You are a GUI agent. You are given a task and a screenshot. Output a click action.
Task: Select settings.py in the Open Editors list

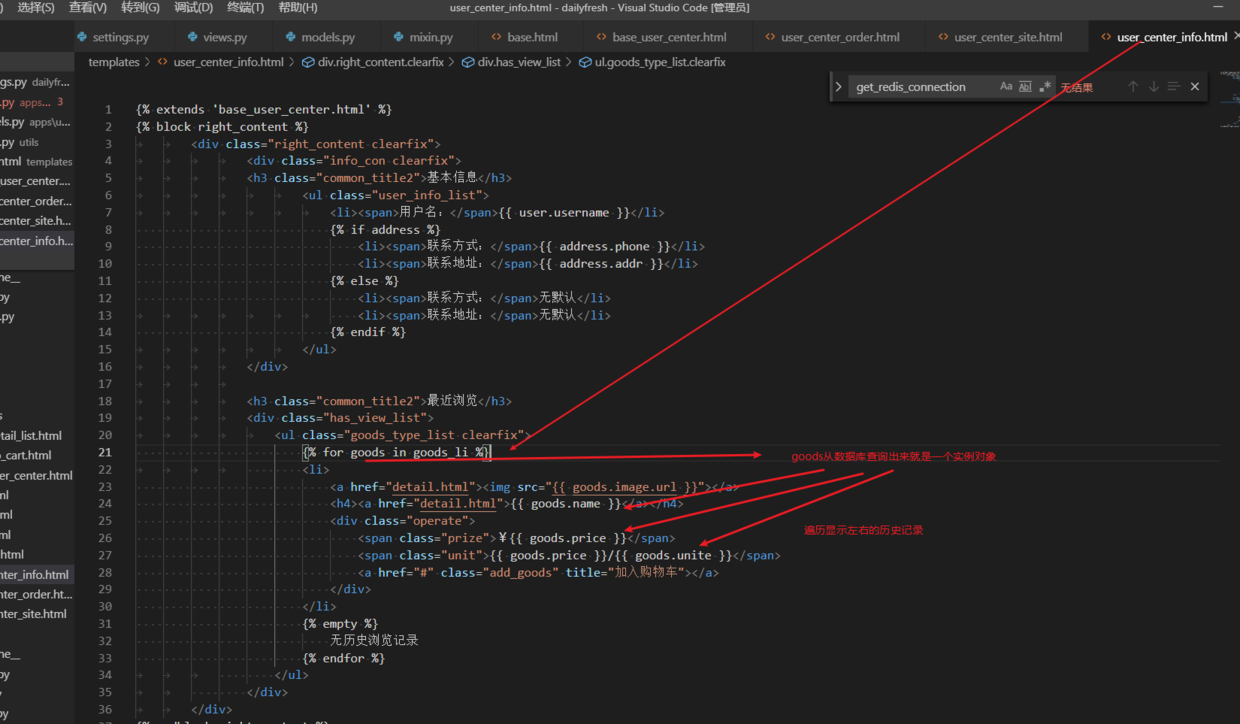point(36,82)
